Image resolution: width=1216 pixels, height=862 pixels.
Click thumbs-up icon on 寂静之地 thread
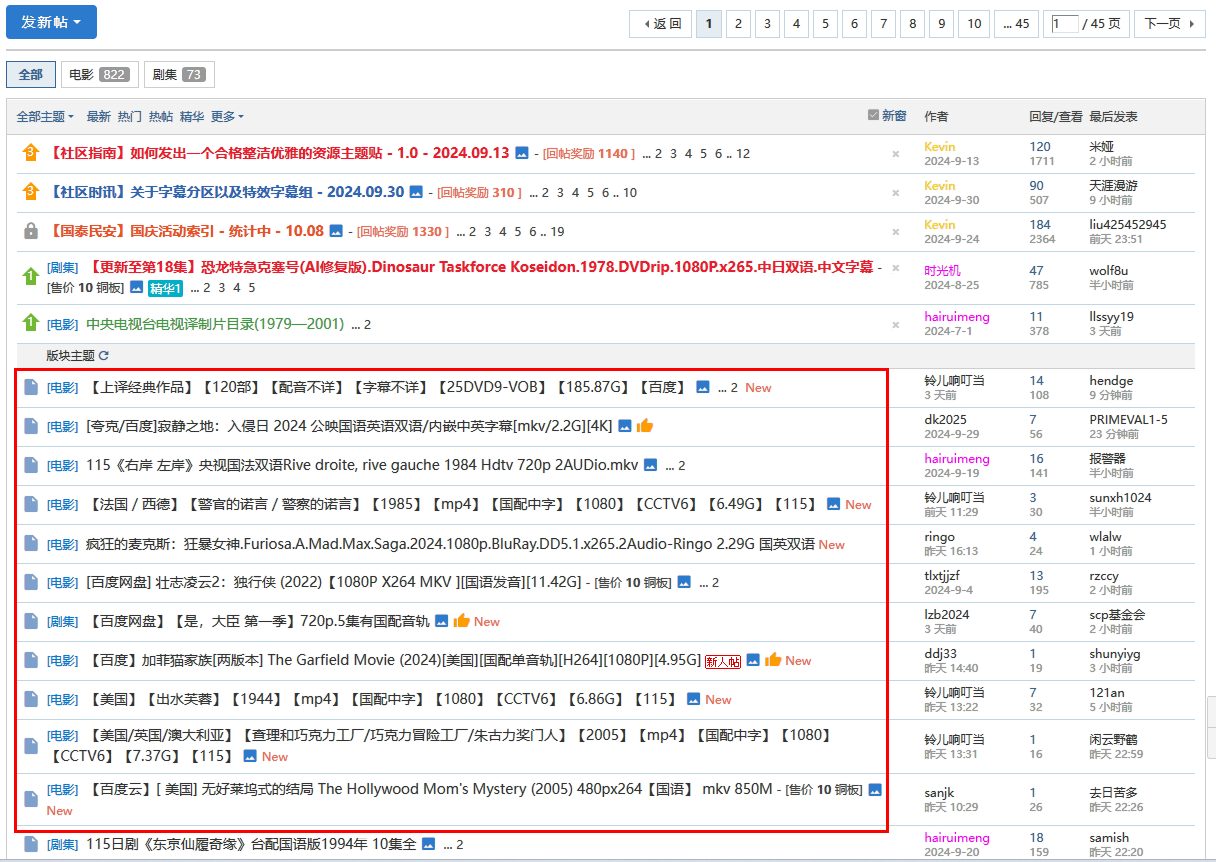tap(645, 426)
